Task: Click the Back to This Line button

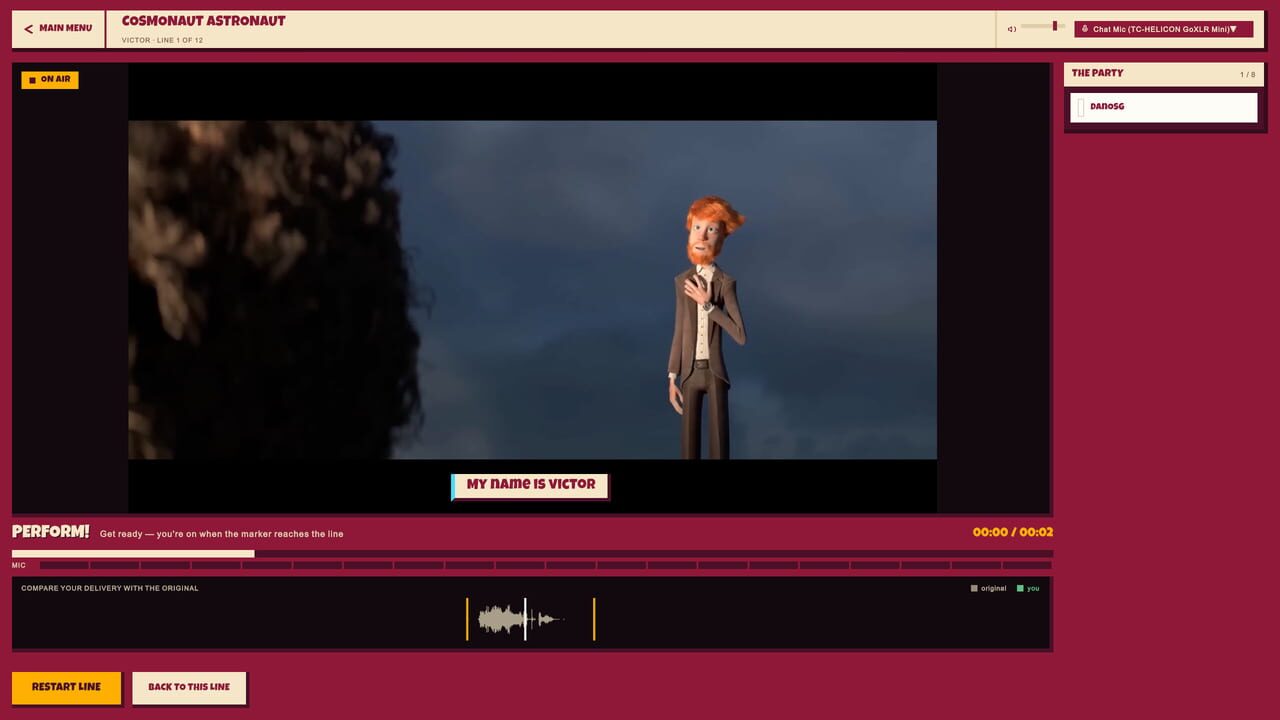Action: point(189,688)
